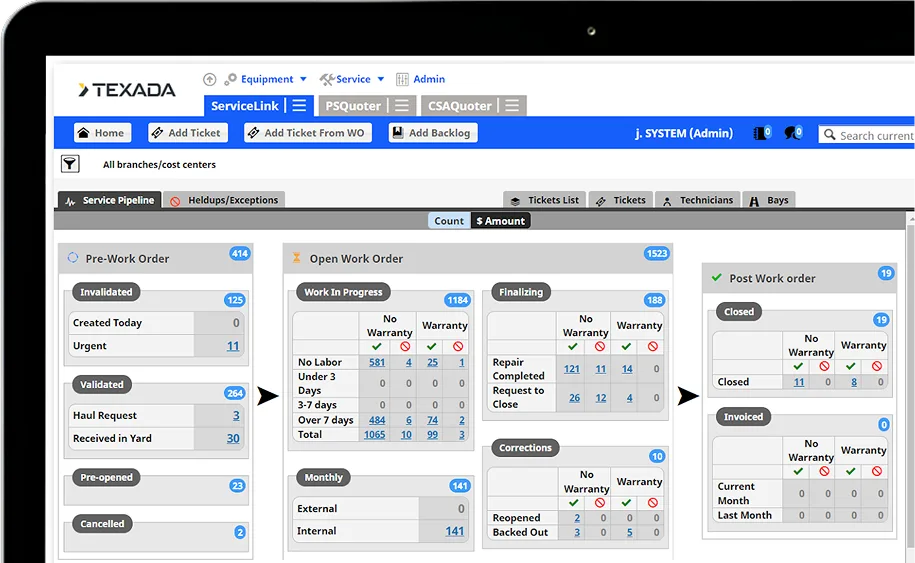Click the Post Work order checkmark icon
The image size is (915, 563).
[x=717, y=278]
